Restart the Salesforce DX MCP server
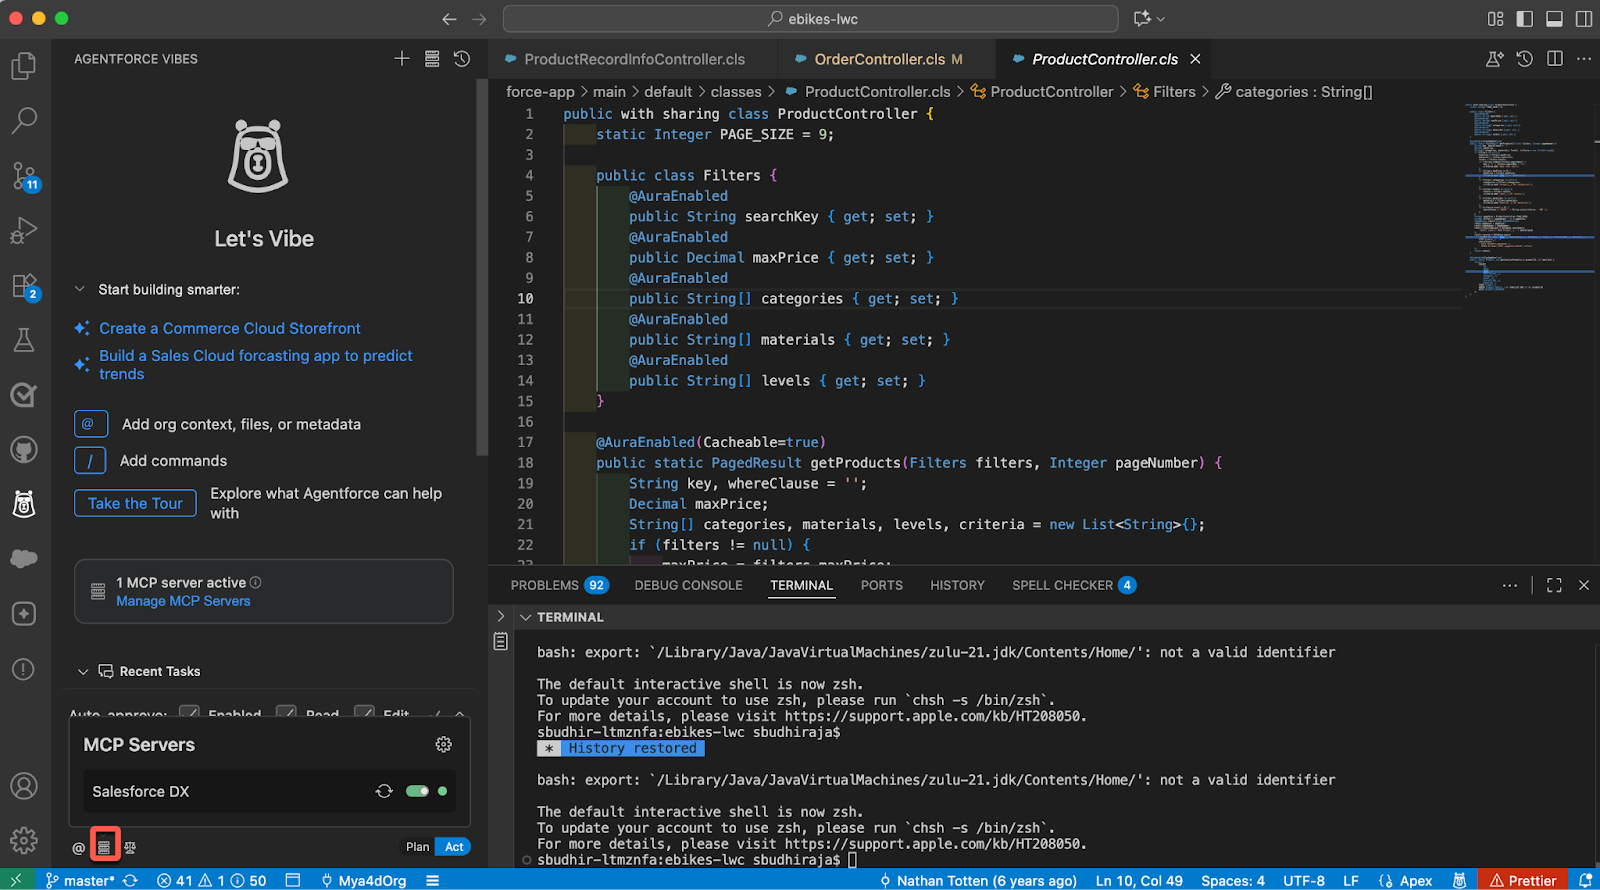1600x890 pixels. tap(384, 791)
